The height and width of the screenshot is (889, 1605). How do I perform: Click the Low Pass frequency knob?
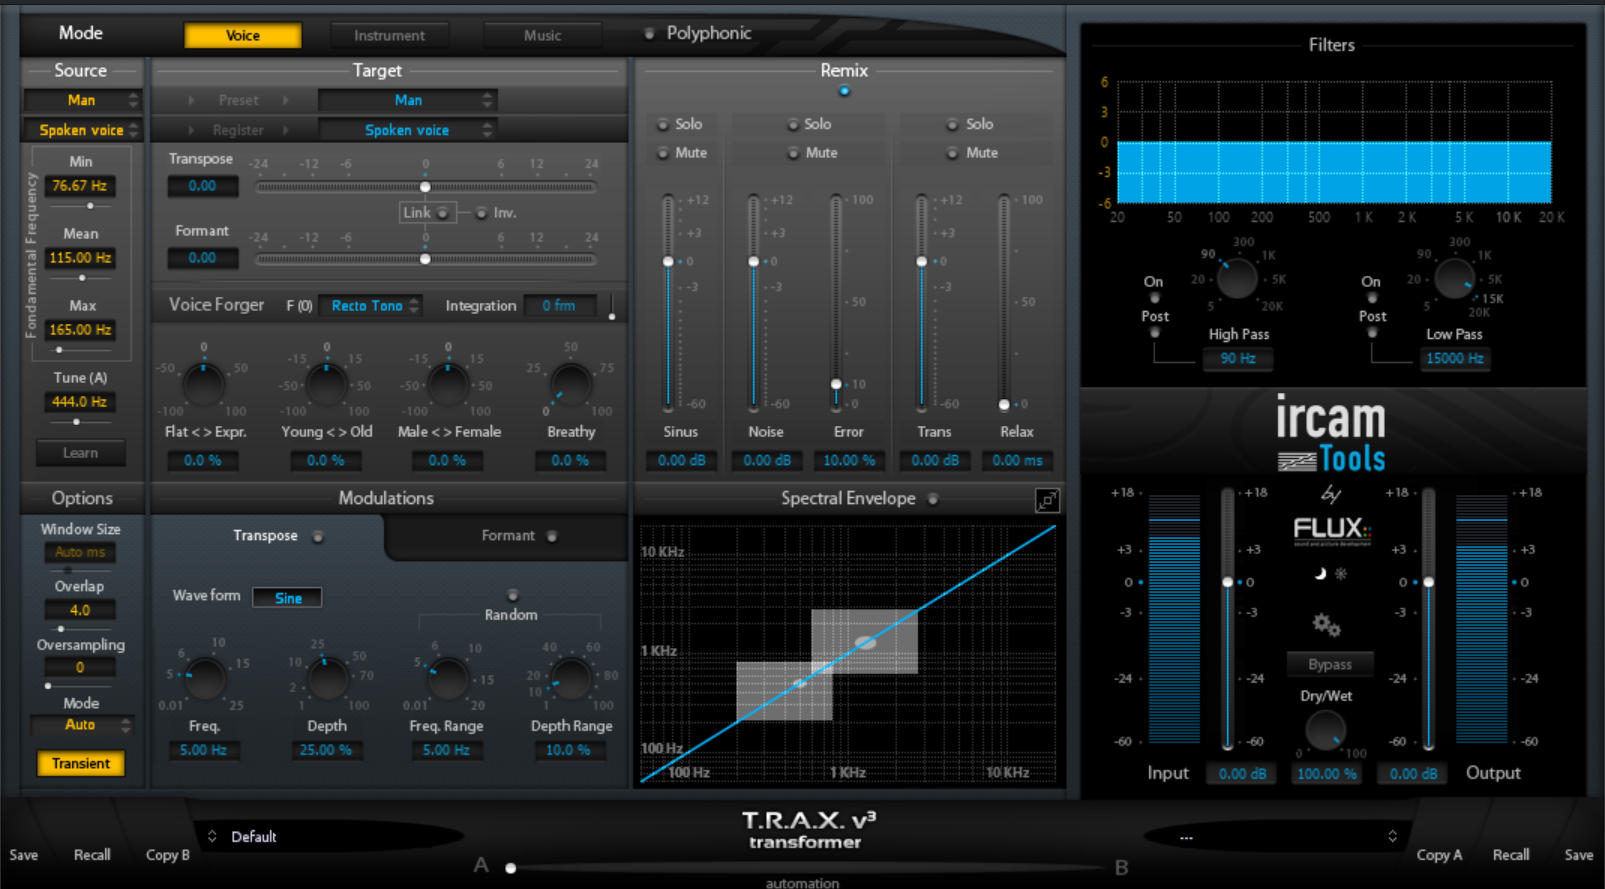coord(1454,279)
